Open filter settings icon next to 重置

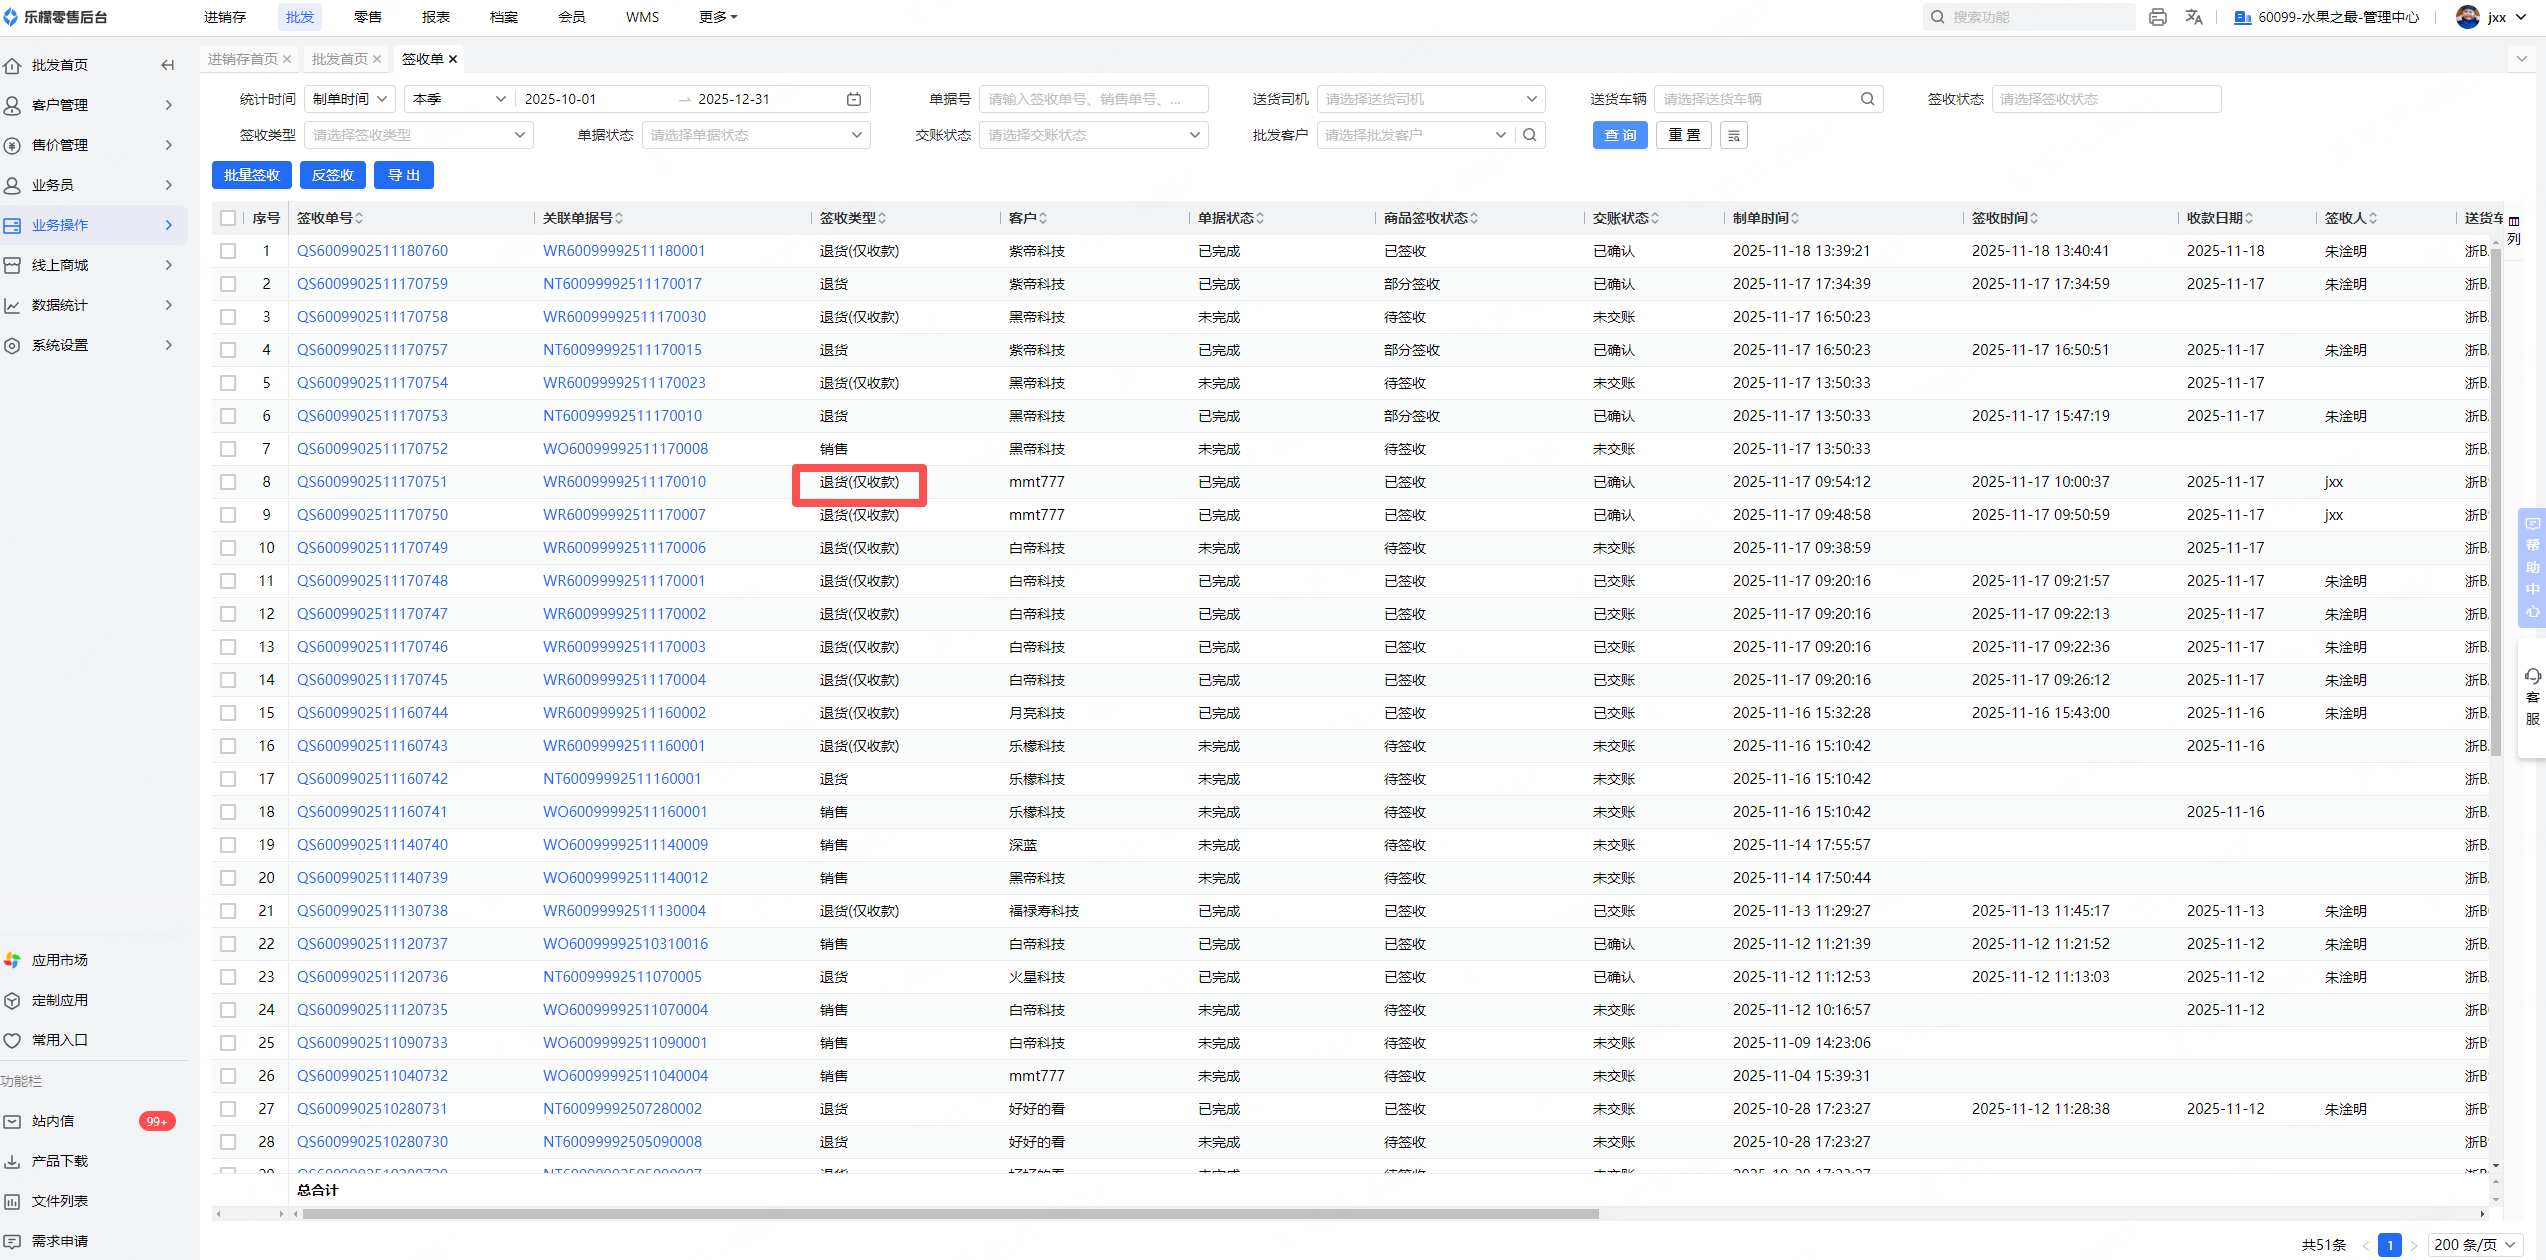(1734, 135)
